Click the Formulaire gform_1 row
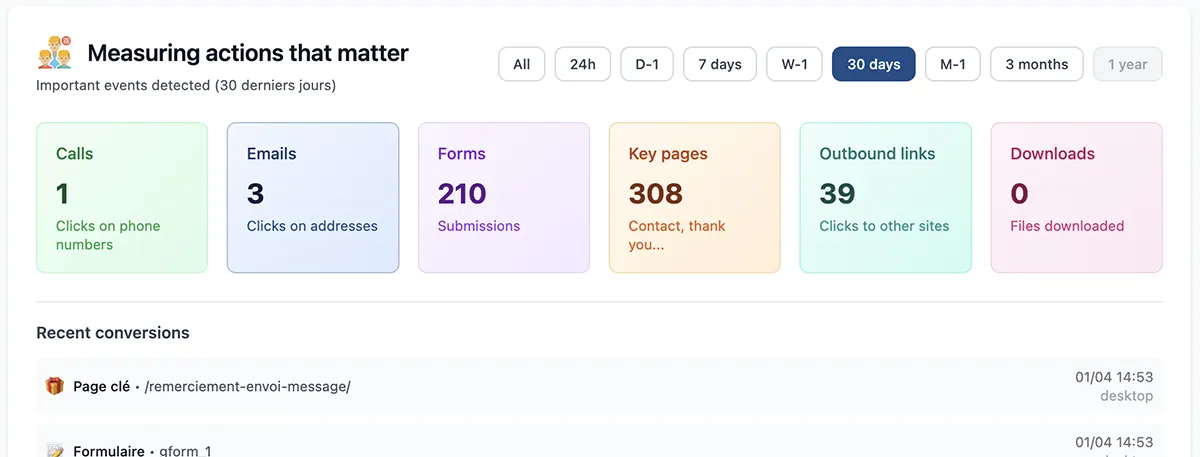This screenshot has height=457, width=1200. tap(599, 441)
